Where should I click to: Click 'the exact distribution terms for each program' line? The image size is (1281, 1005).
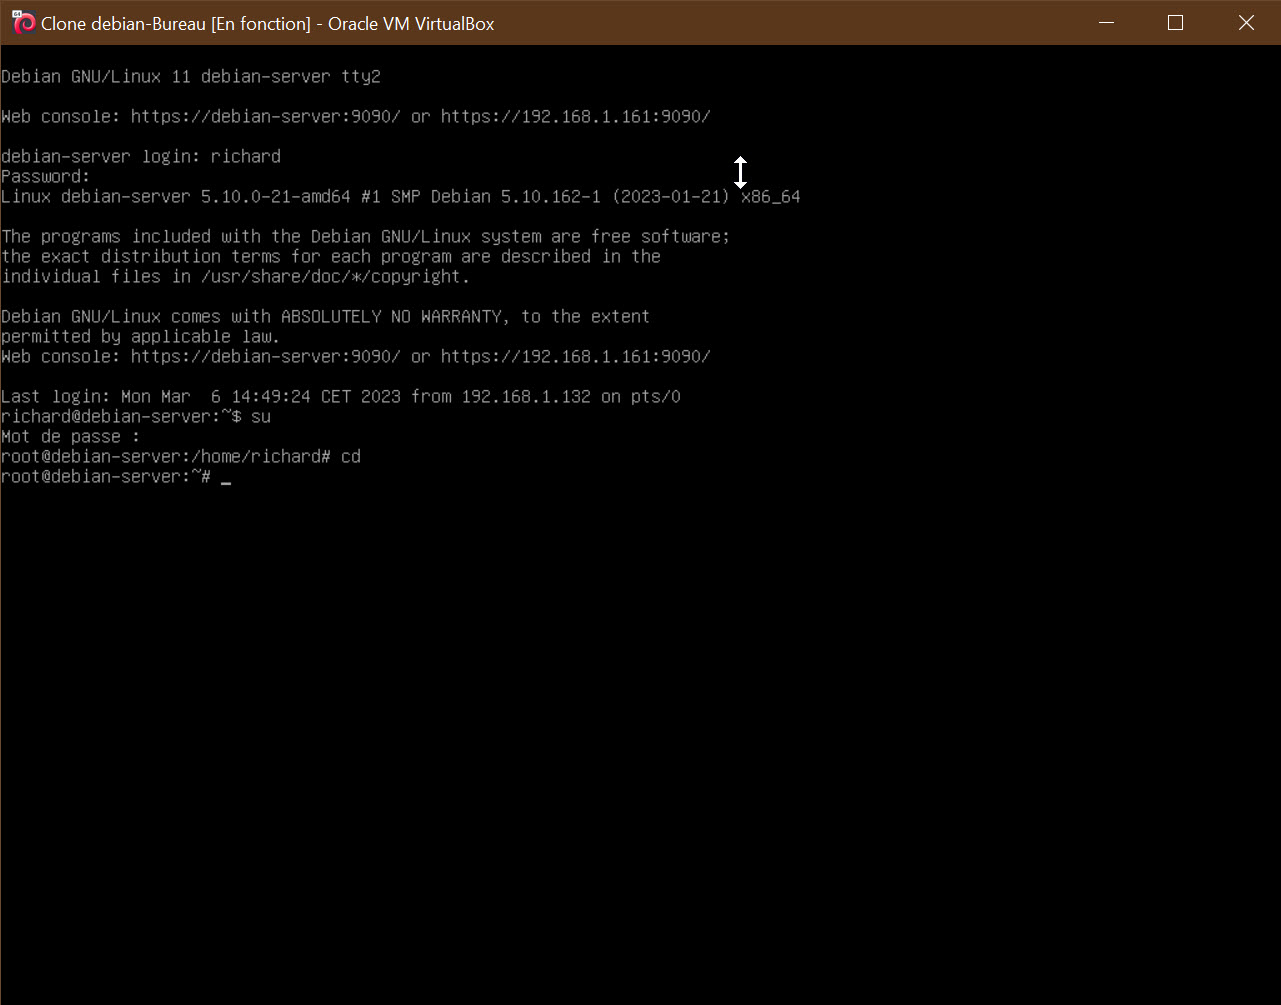(x=331, y=256)
